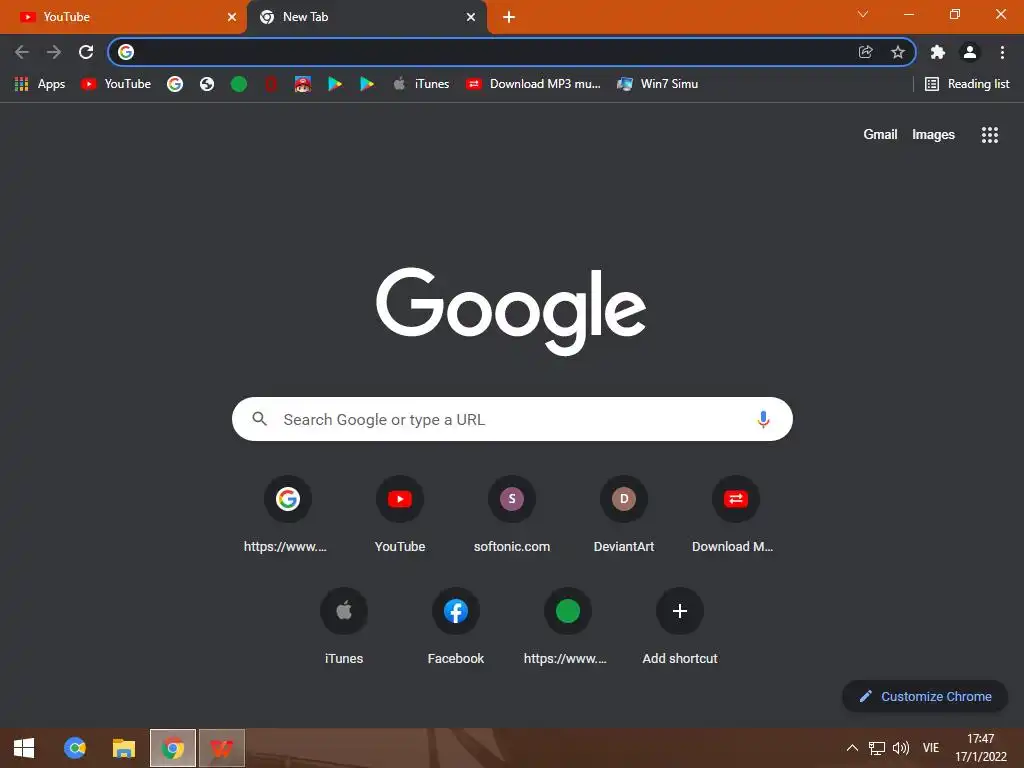Viewport: 1024px width, 768px height.
Task: Open the Mario bookmark icon
Action: pos(302,84)
